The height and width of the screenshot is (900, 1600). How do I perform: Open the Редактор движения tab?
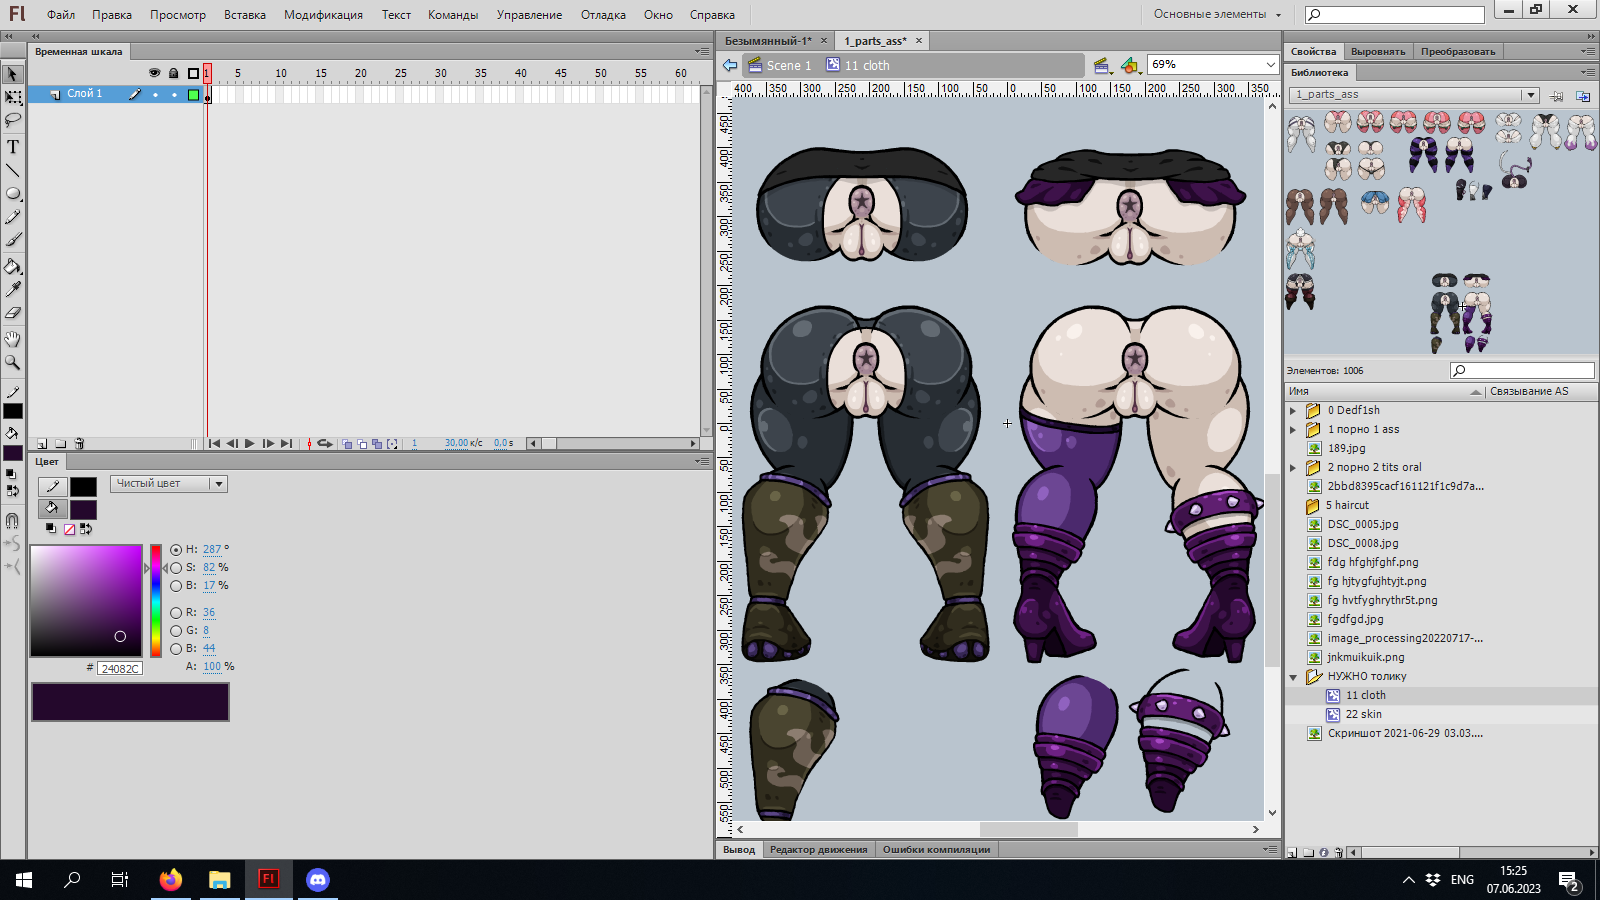[x=818, y=850]
